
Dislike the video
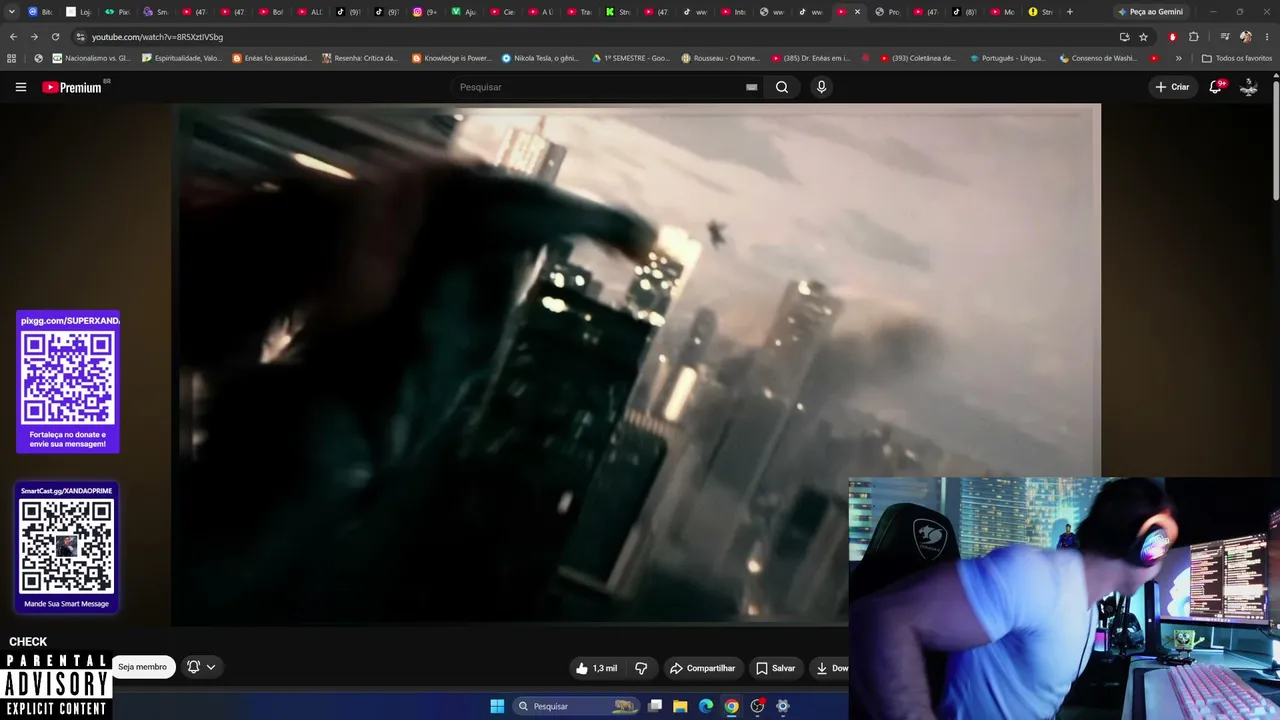(642, 668)
